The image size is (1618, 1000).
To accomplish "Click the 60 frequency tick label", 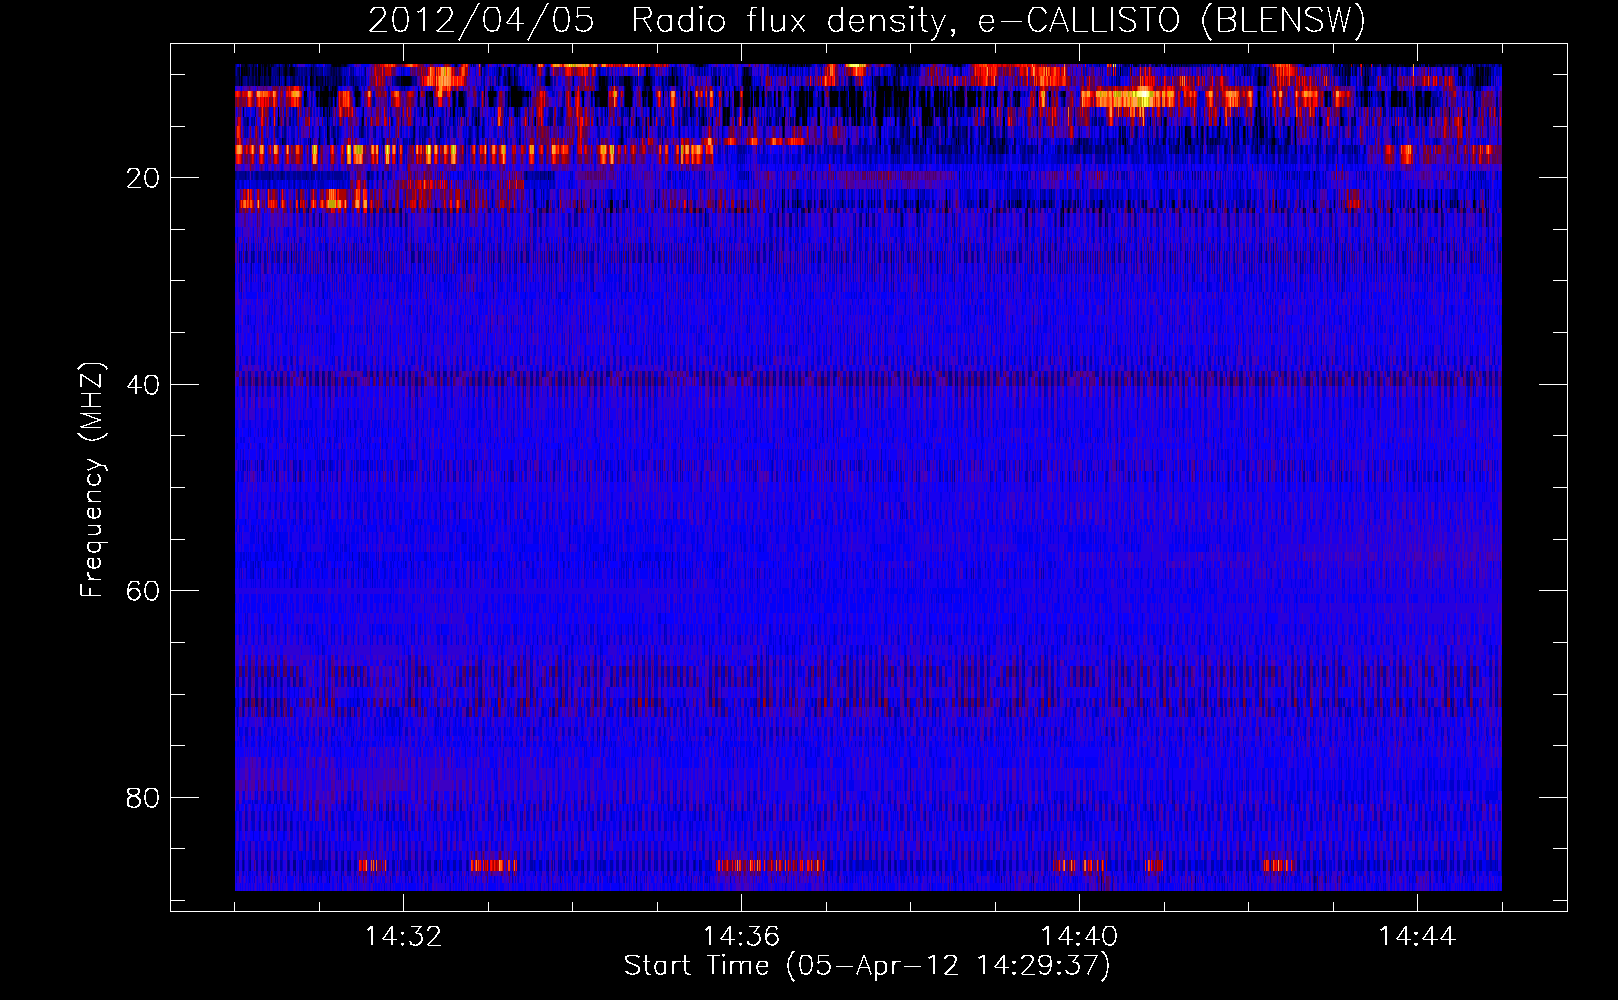I will 144,591.
